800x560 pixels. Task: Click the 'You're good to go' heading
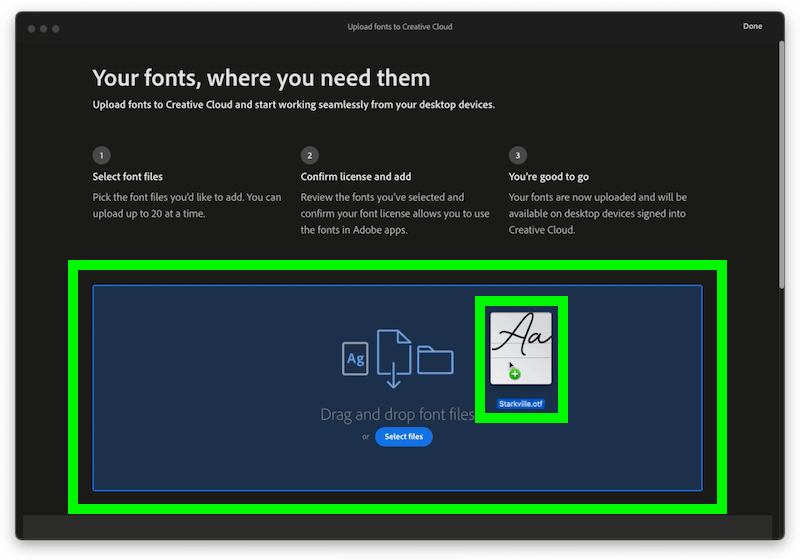pos(548,177)
